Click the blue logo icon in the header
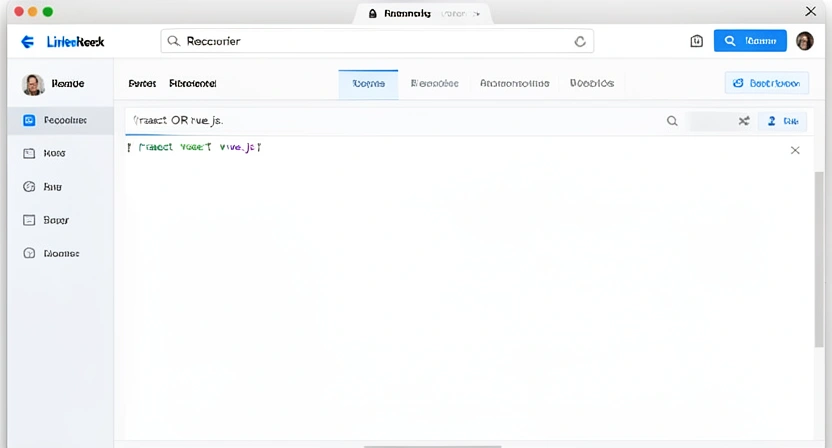 click(x=27, y=42)
